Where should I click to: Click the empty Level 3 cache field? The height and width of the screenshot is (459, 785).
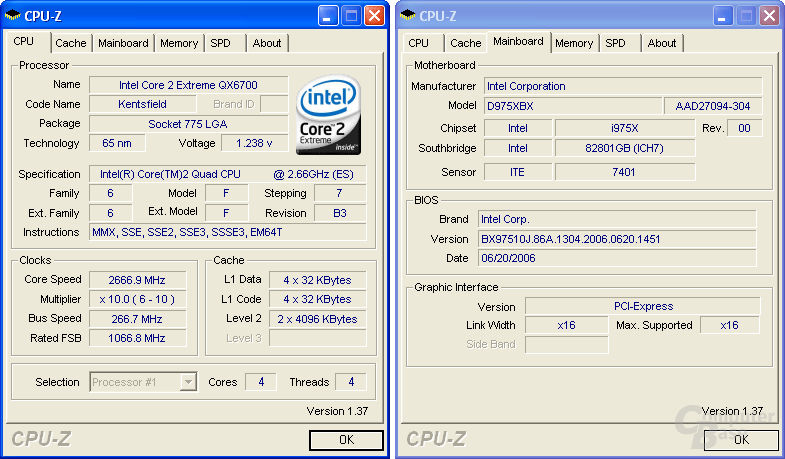pos(317,338)
